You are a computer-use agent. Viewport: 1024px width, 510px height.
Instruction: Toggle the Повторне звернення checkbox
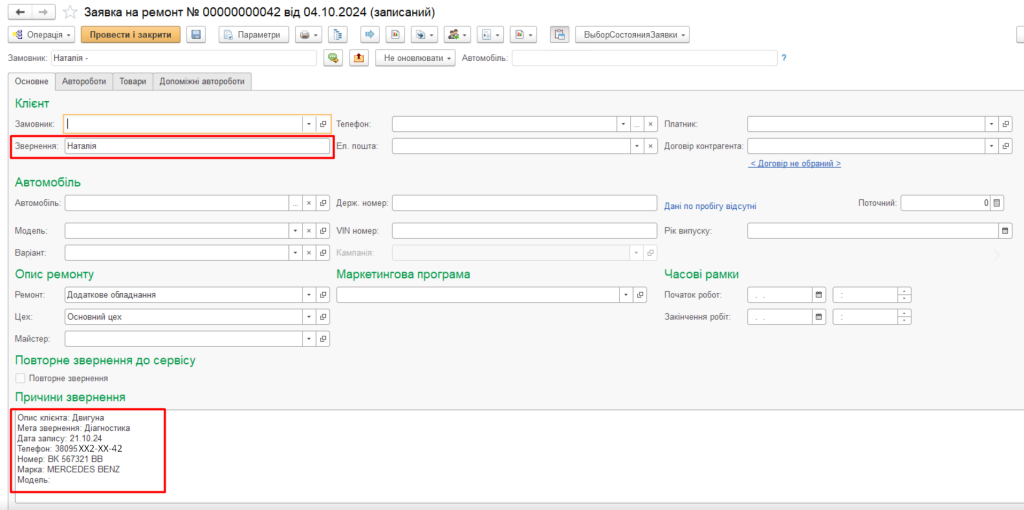tap(20, 378)
